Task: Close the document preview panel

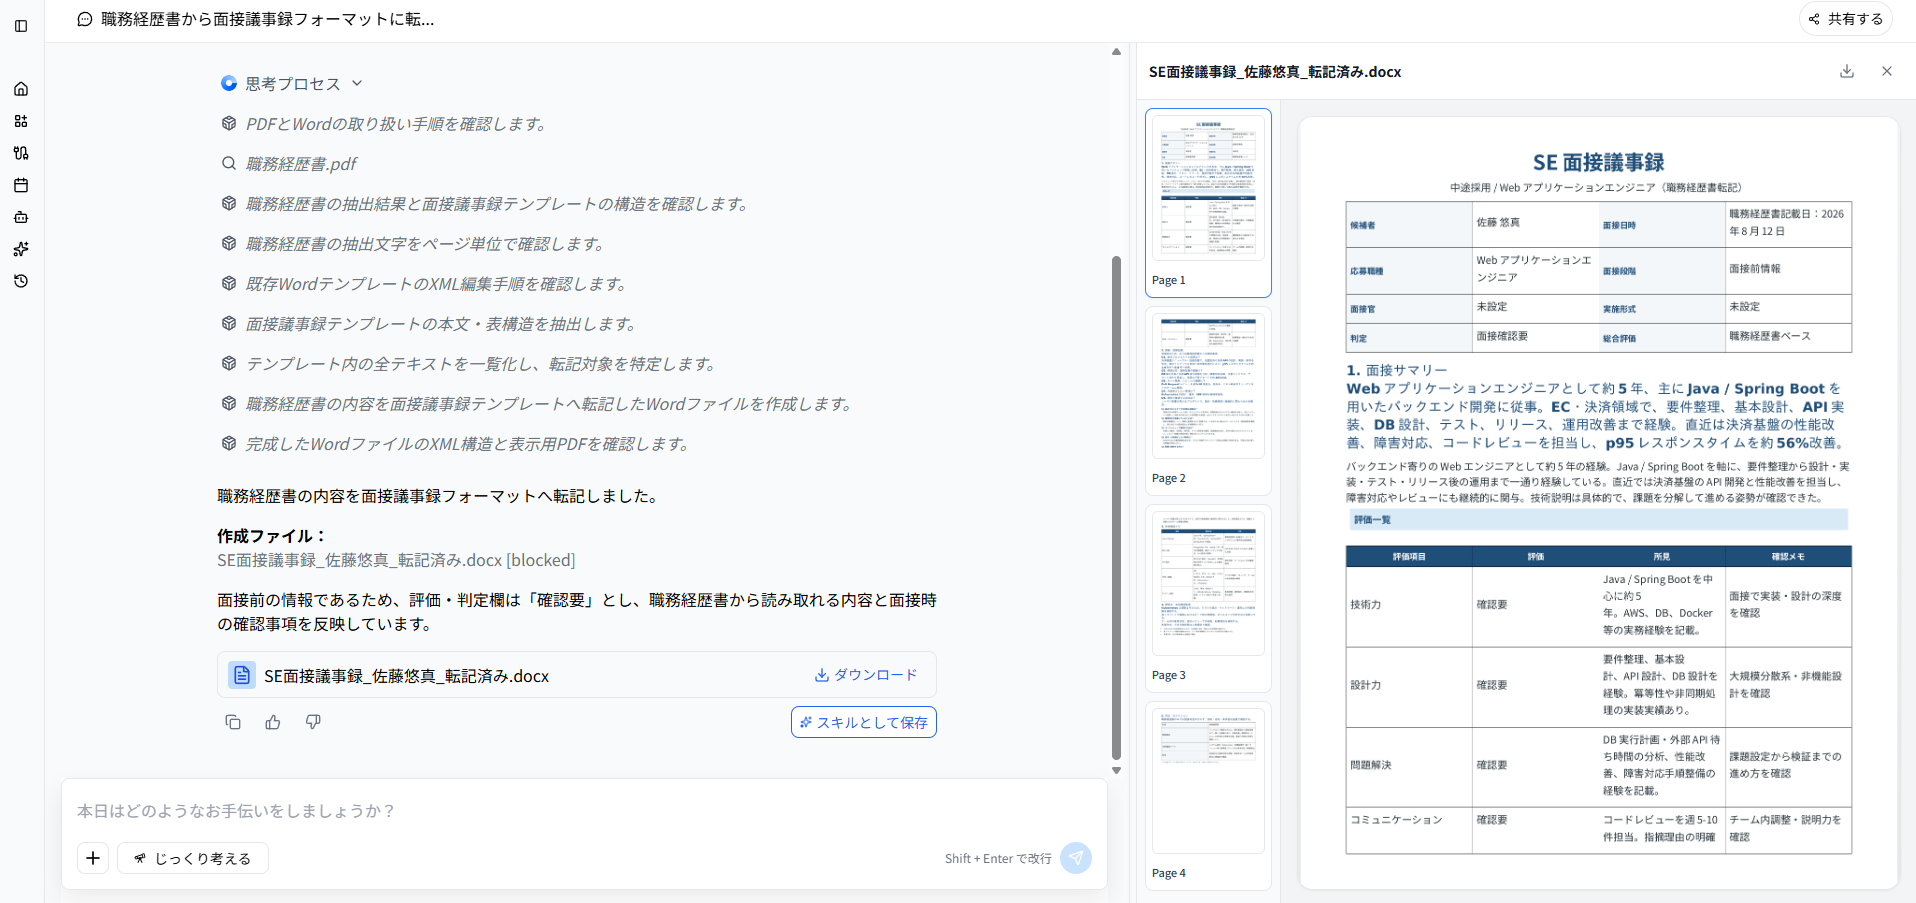Action: [x=1887, y=71]
